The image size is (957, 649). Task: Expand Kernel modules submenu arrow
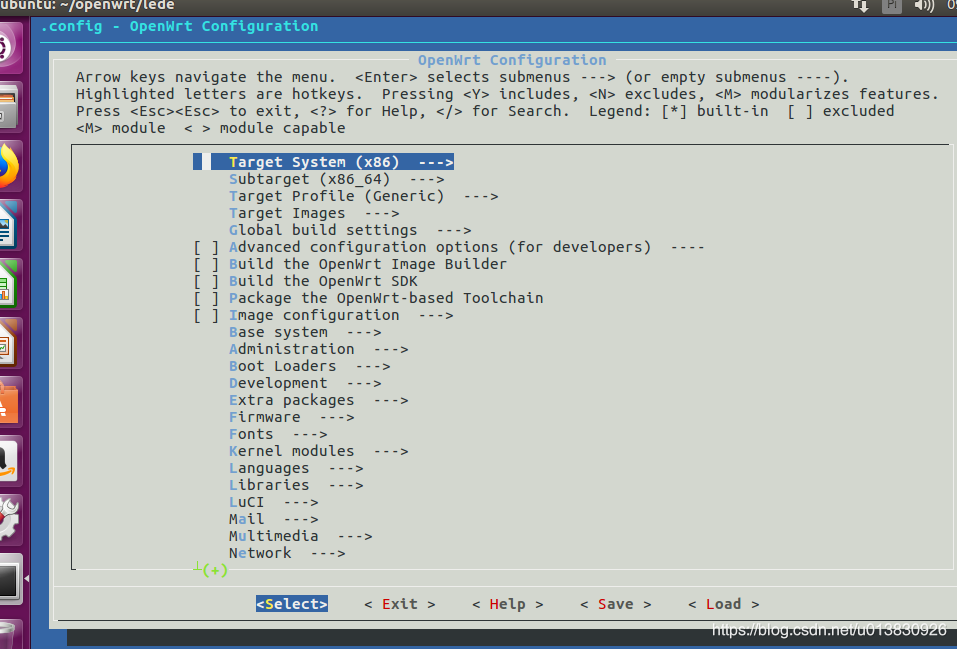(x=391, y=451)
